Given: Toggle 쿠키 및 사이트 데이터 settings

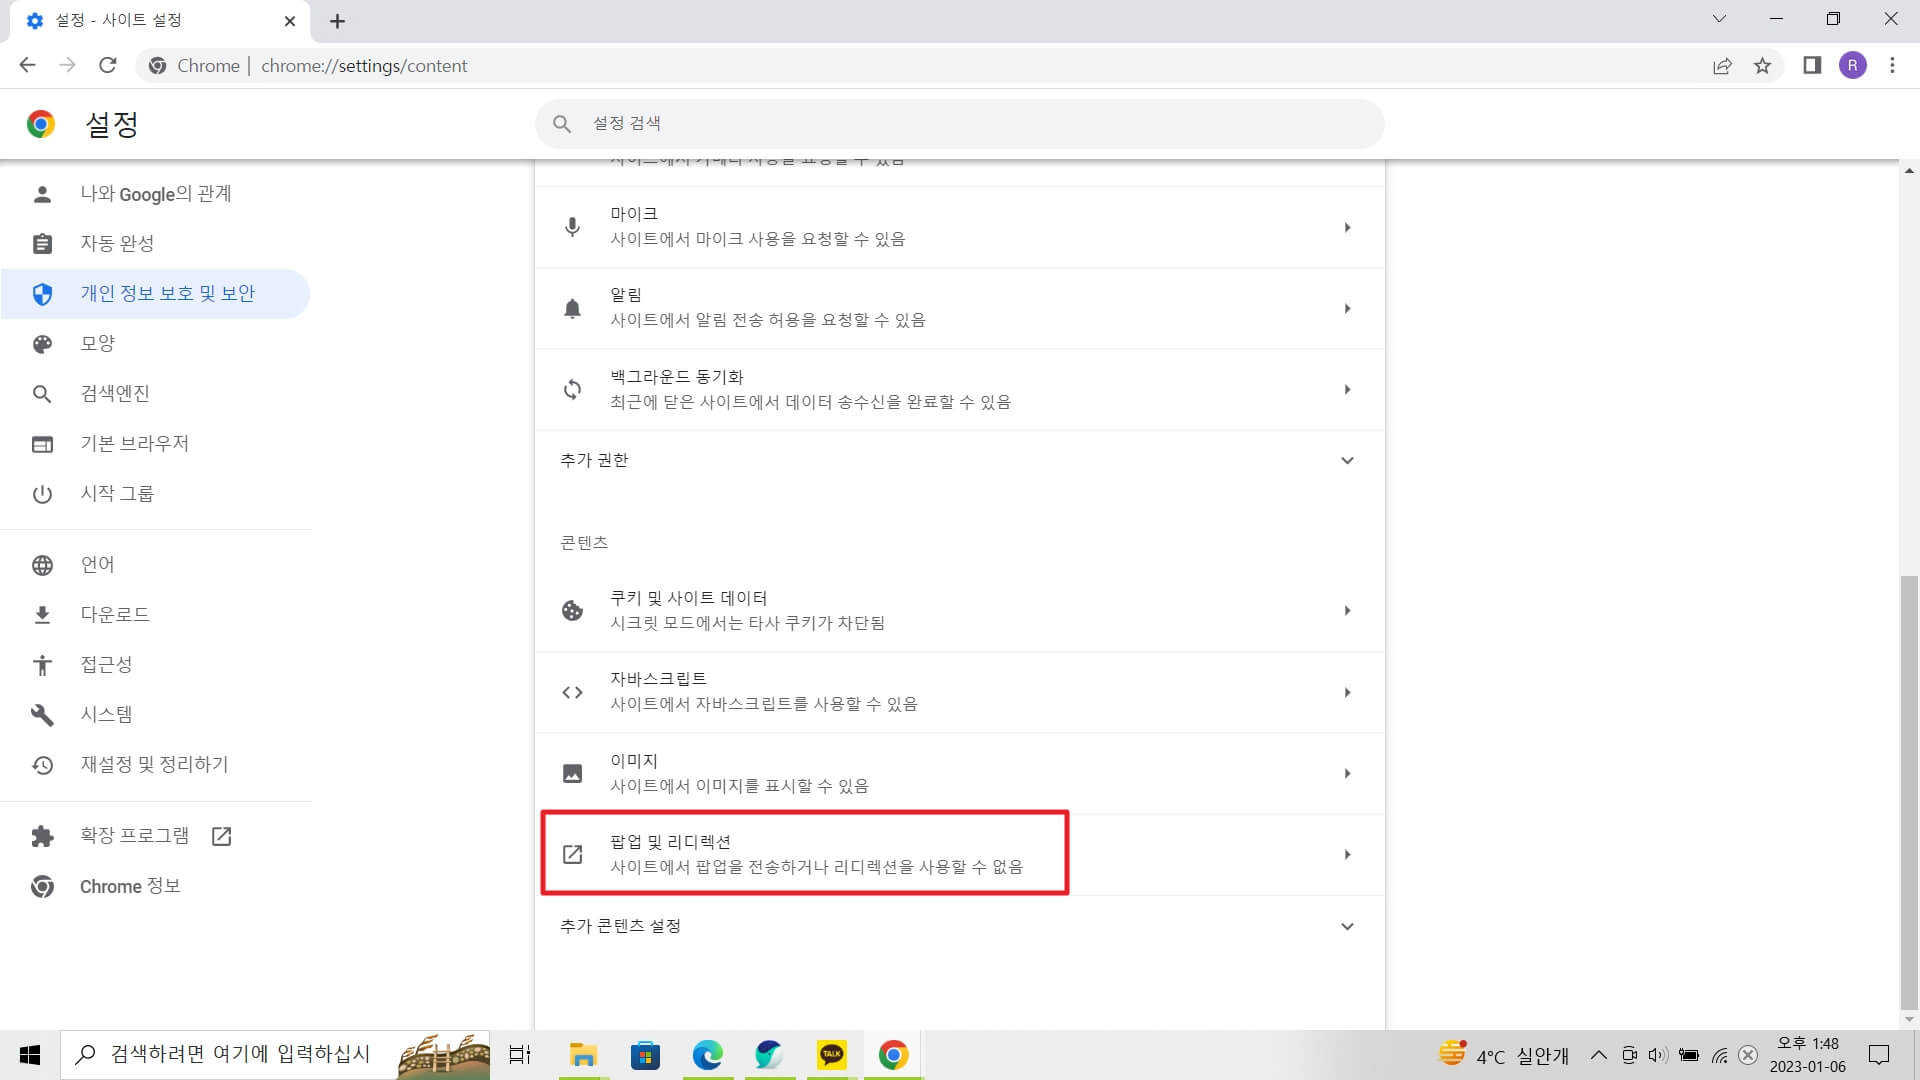Looking at the screenshot, I should click(x=959, y=611).
